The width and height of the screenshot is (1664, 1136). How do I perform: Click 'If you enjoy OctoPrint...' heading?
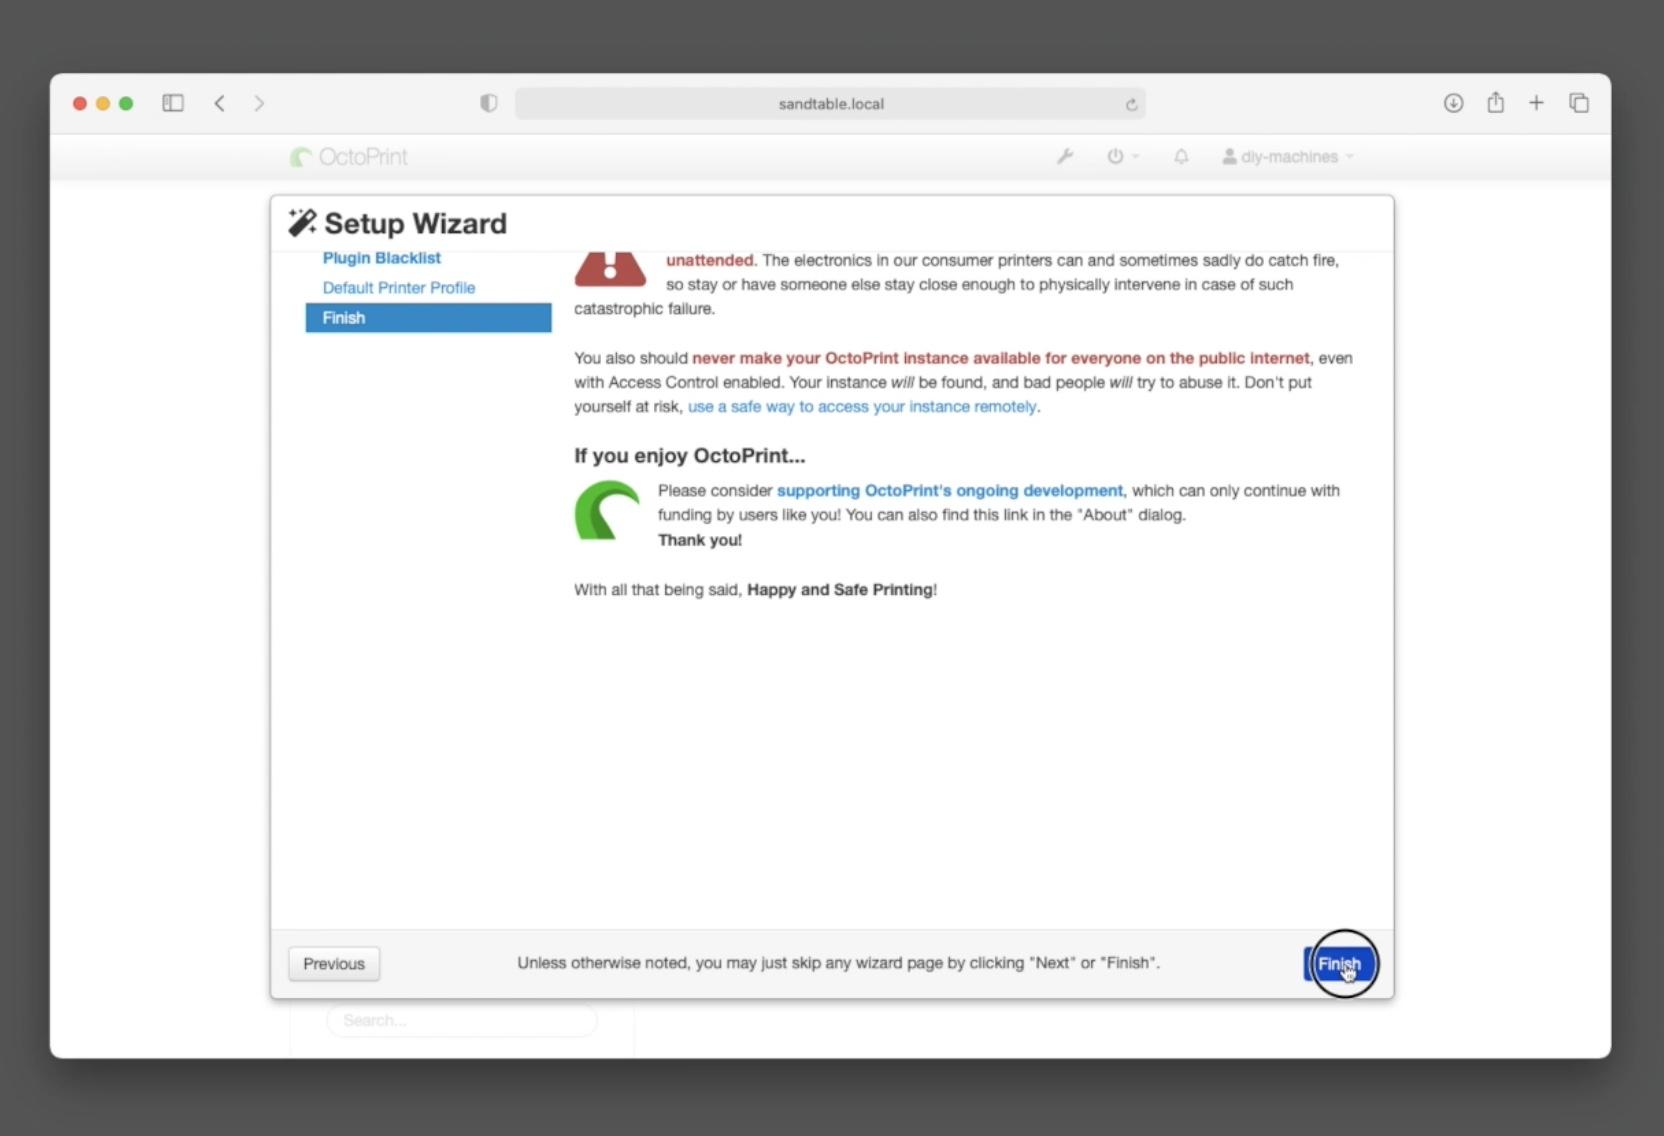pyautogui.click(x=689, y=456)
